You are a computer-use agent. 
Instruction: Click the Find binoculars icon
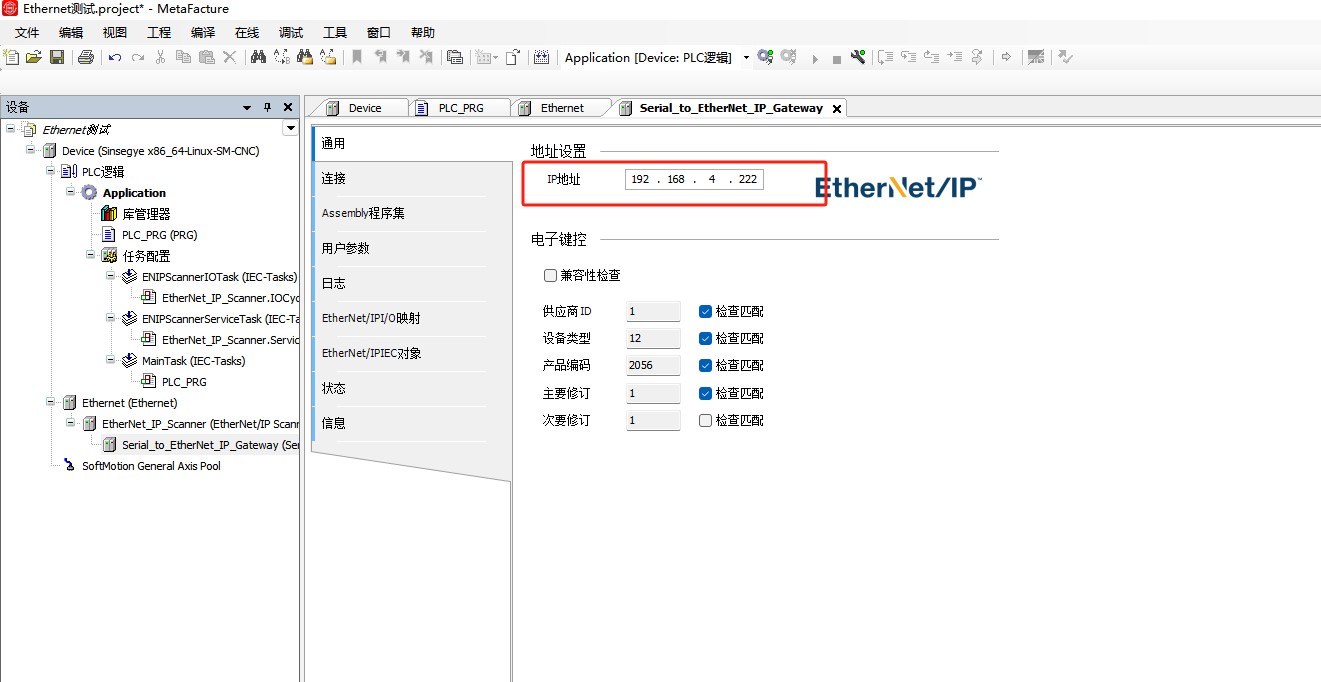[258, 57]
